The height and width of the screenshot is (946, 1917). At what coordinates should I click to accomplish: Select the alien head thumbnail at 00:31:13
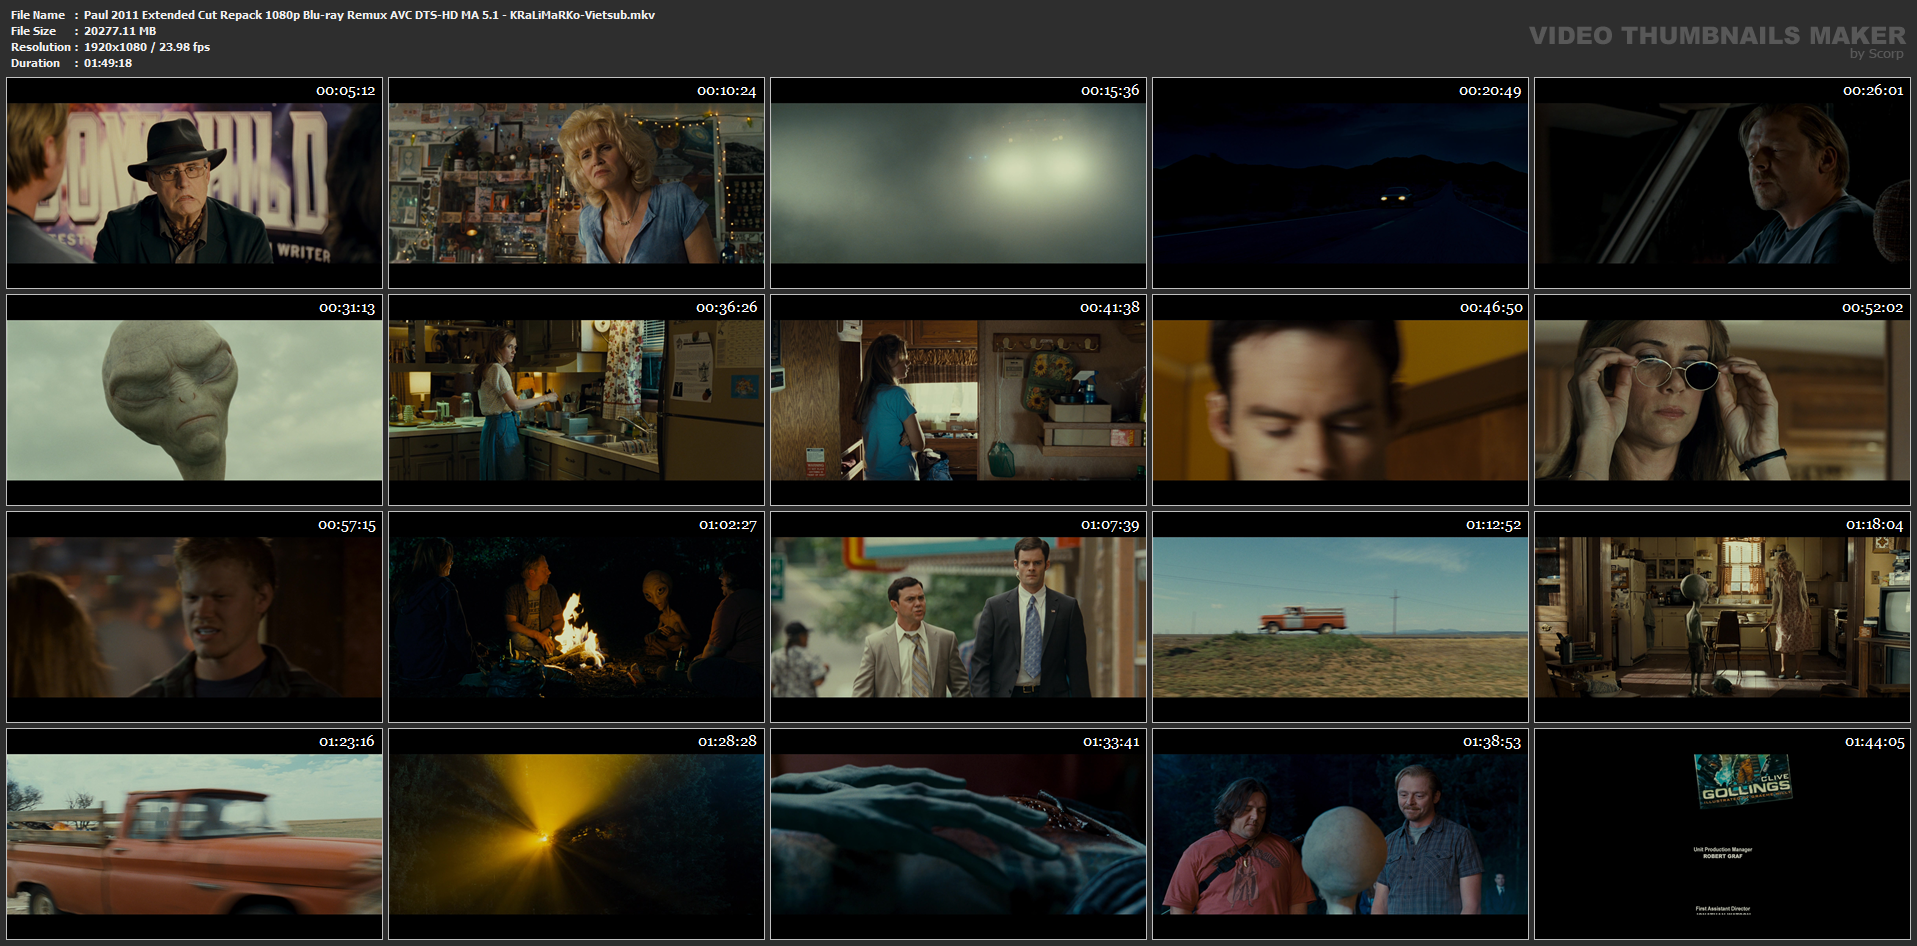click(194, 400)
